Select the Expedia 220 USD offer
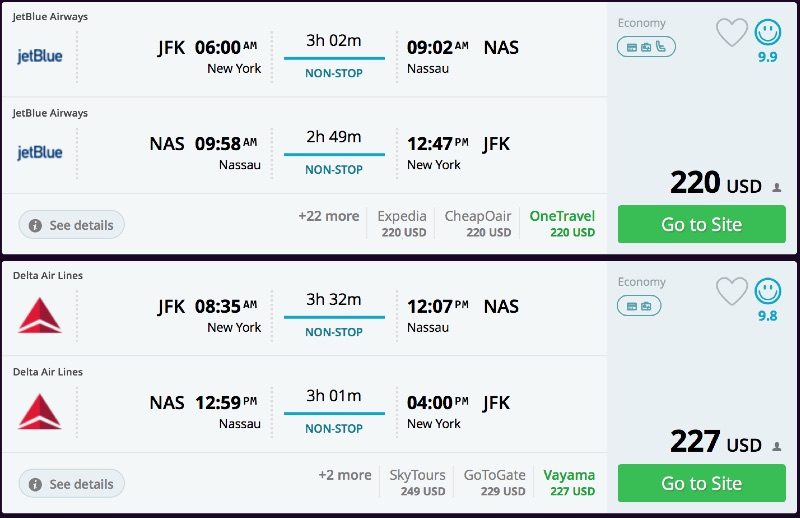The height and width of the screenshot is (518, 800). point(402,224)
